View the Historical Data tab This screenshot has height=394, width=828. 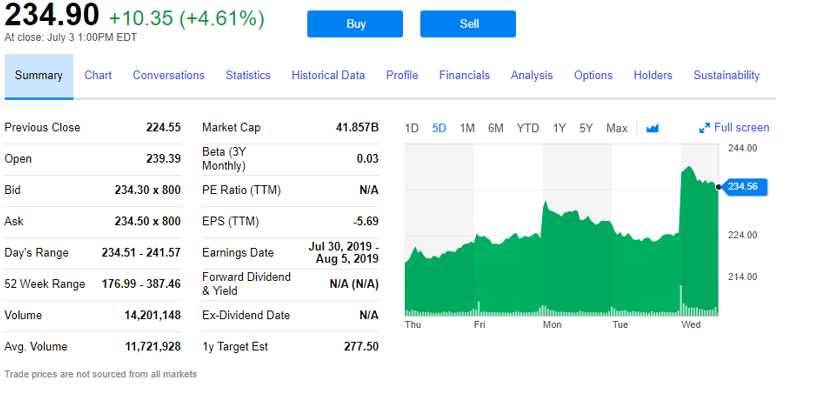tap(328, 76)
